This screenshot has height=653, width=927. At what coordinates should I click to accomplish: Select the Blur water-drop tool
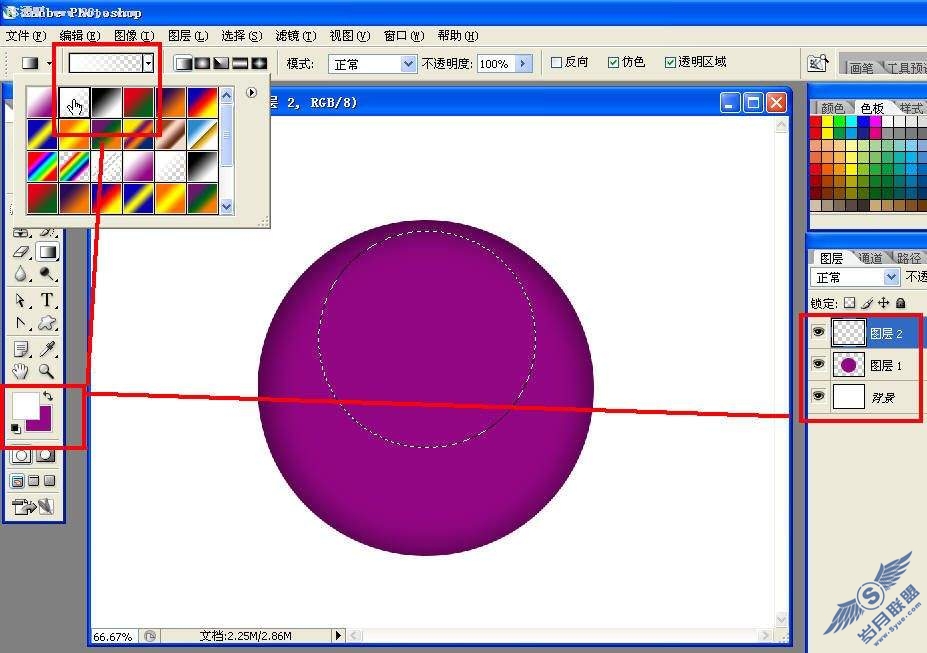point(21,274)
